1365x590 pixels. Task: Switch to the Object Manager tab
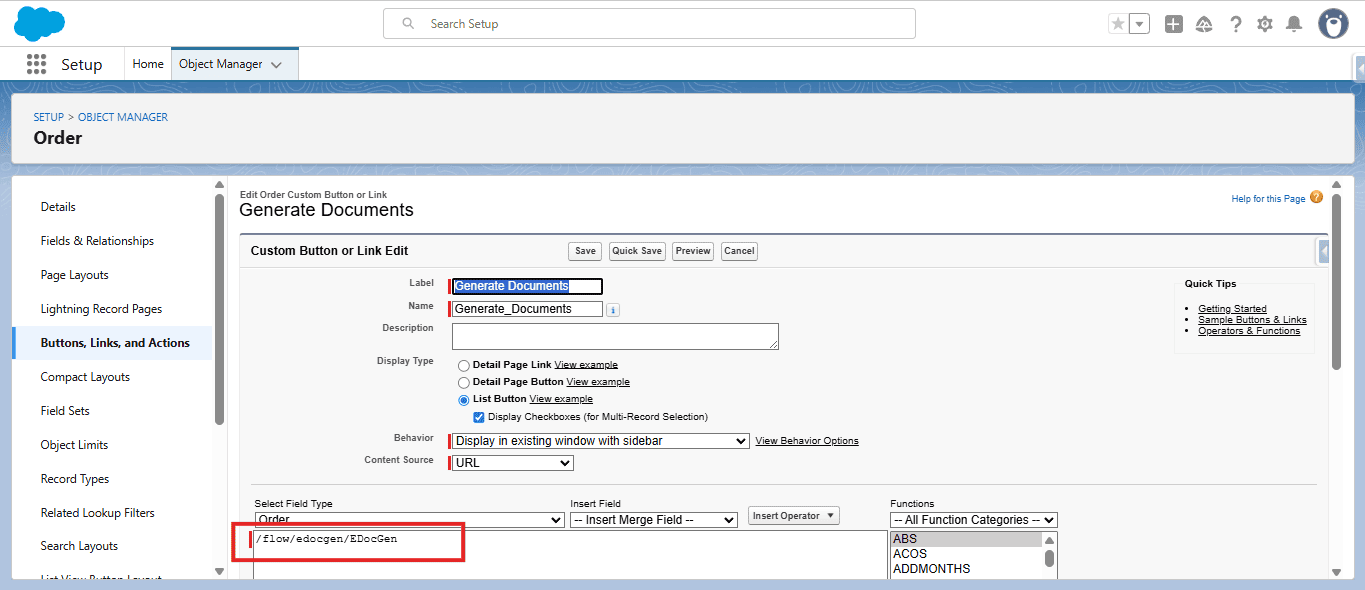[220, 64]
